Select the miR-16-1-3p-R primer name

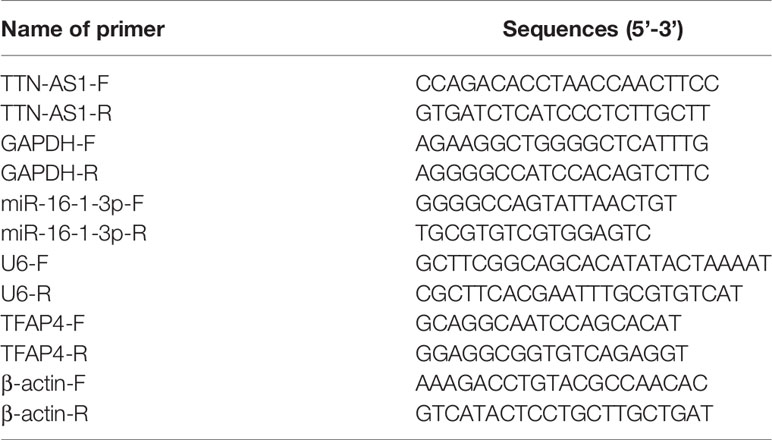(x=74, y=233)
